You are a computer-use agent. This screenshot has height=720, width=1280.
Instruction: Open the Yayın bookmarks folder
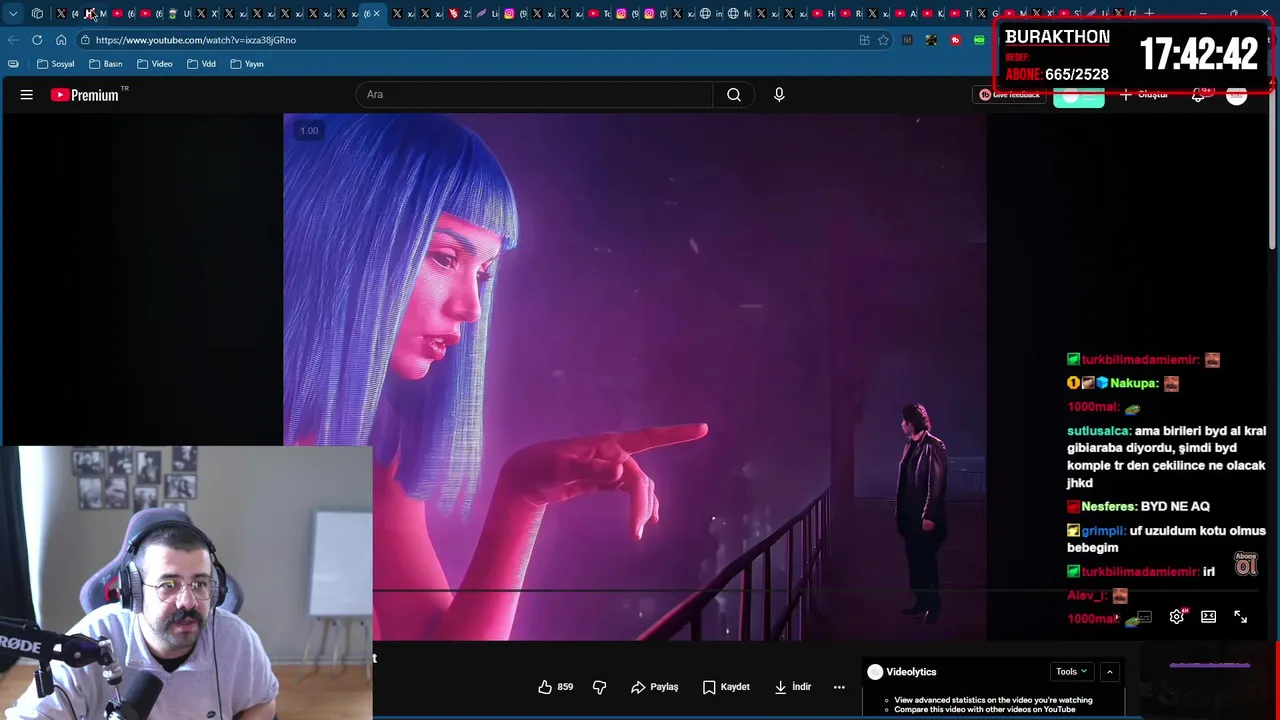pos(247,64)
